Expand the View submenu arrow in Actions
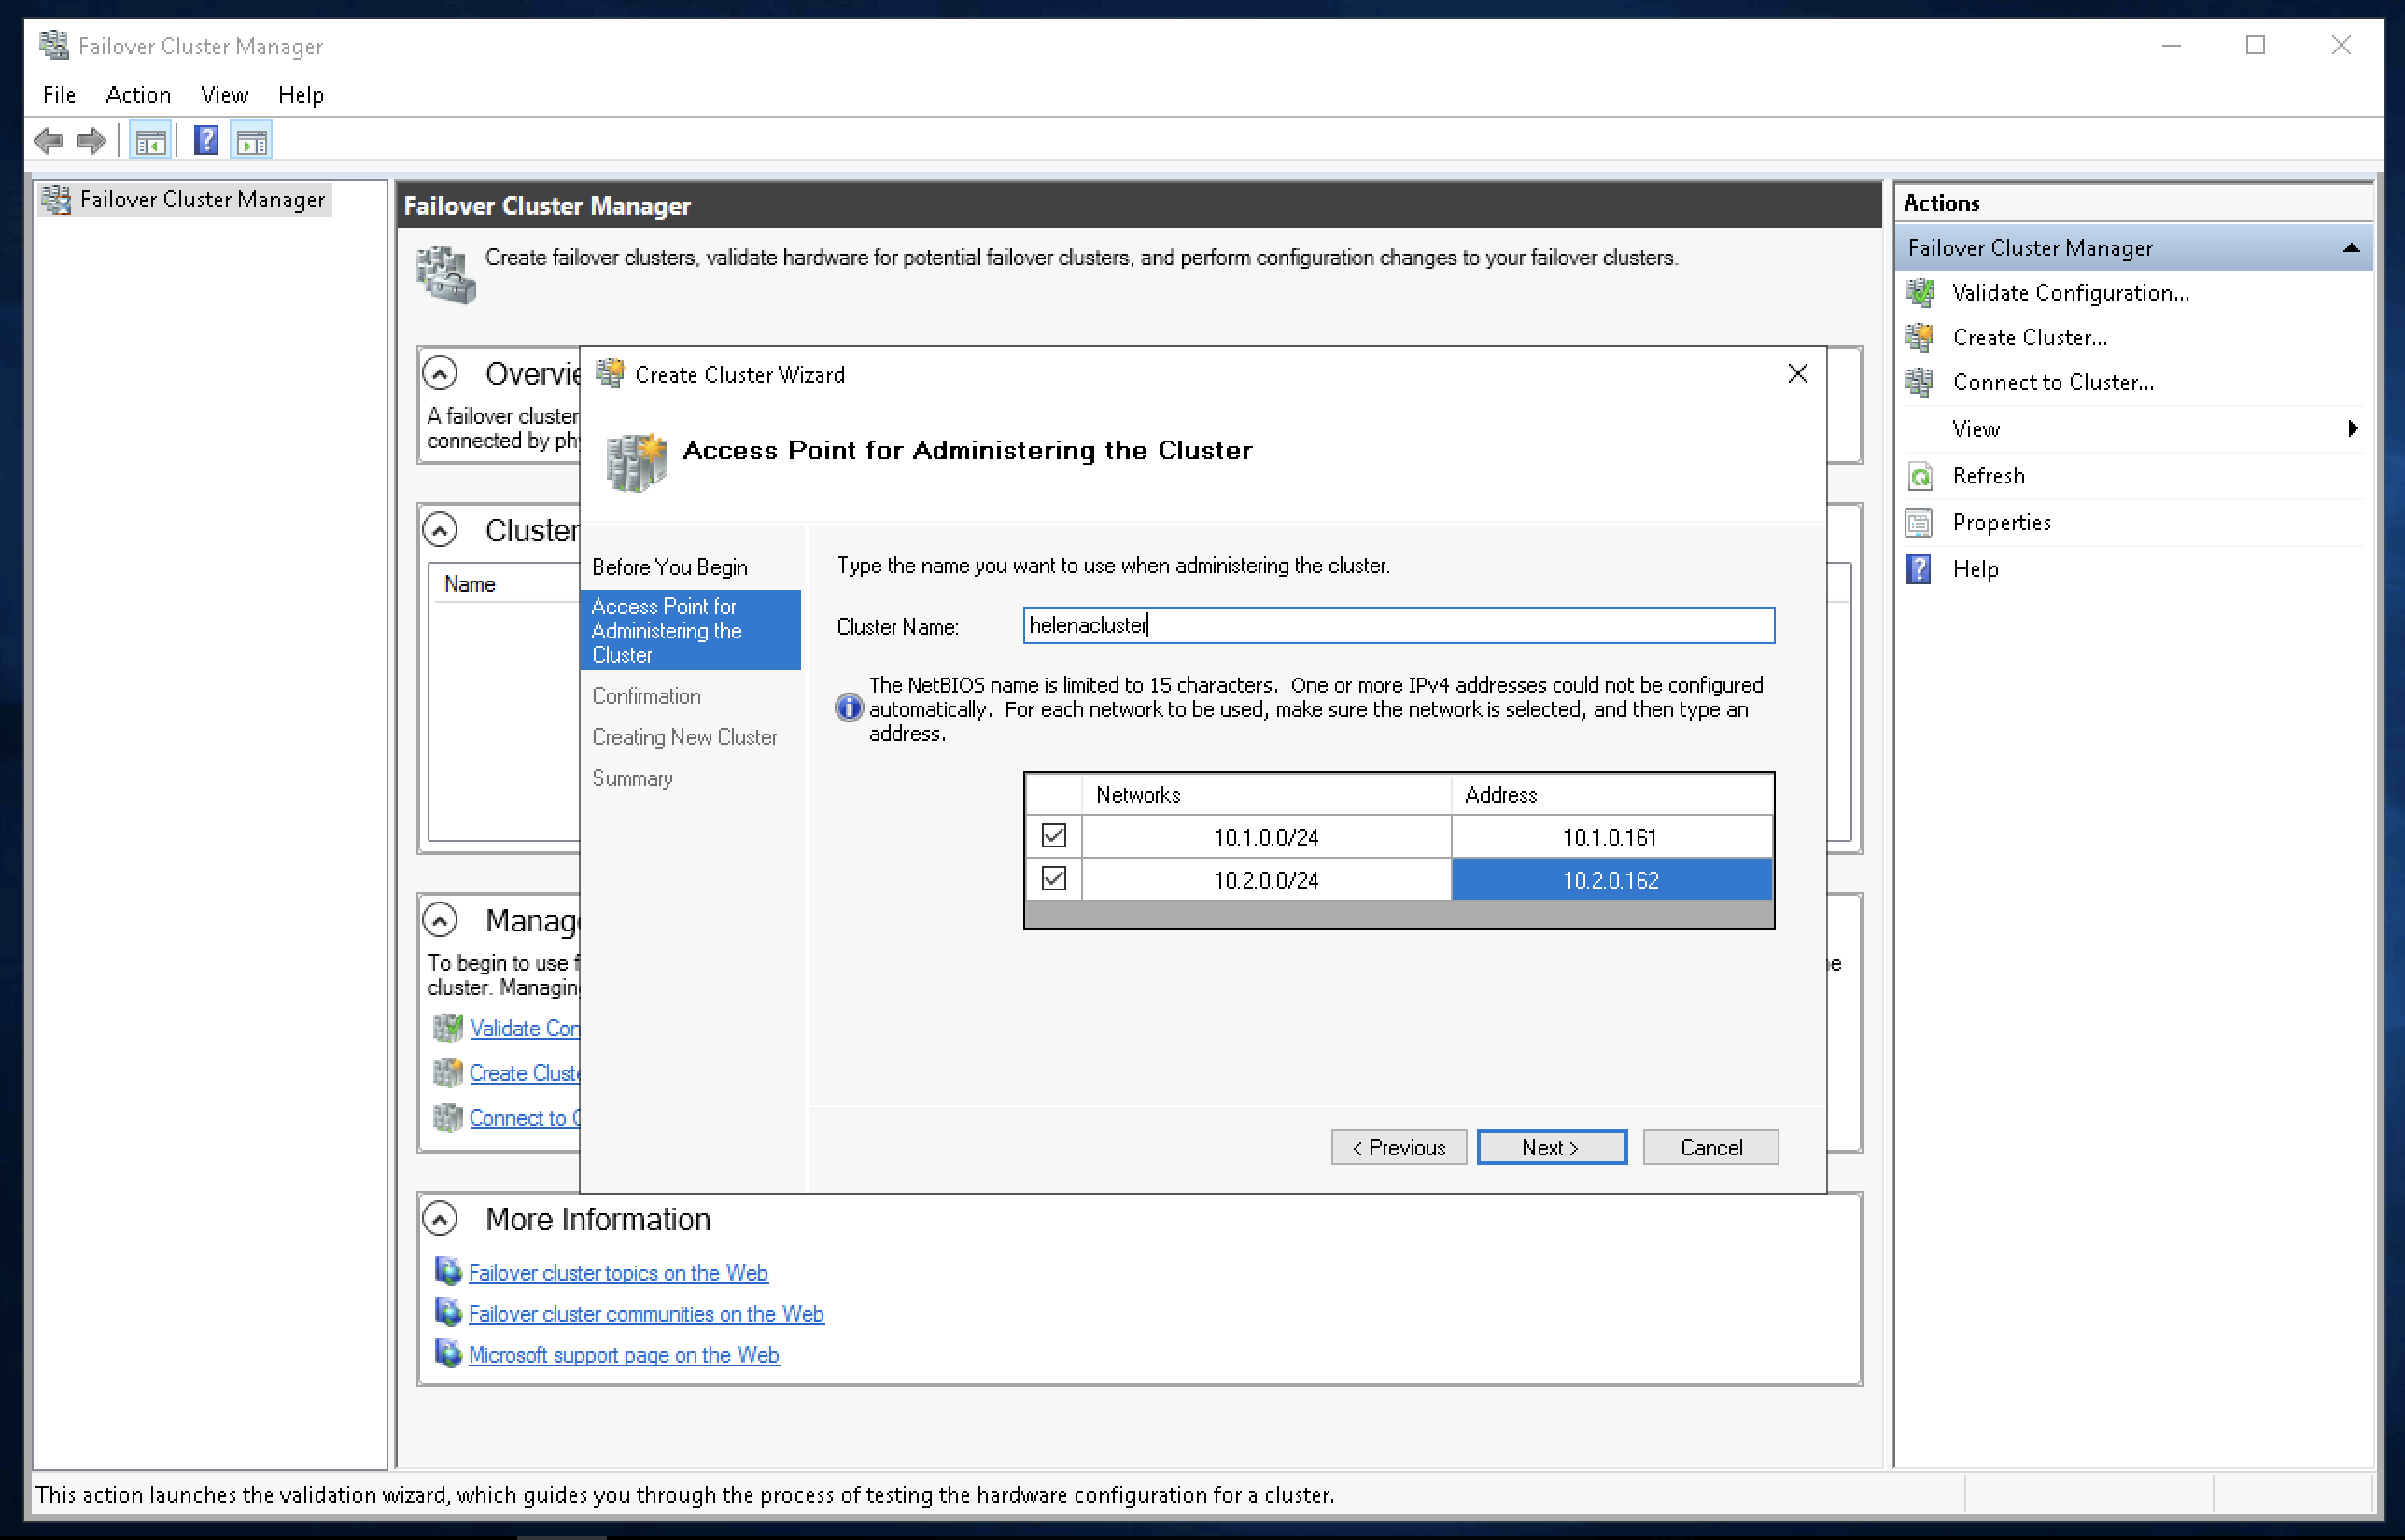This screenshot has height=1540, width=2405. 2352,429
